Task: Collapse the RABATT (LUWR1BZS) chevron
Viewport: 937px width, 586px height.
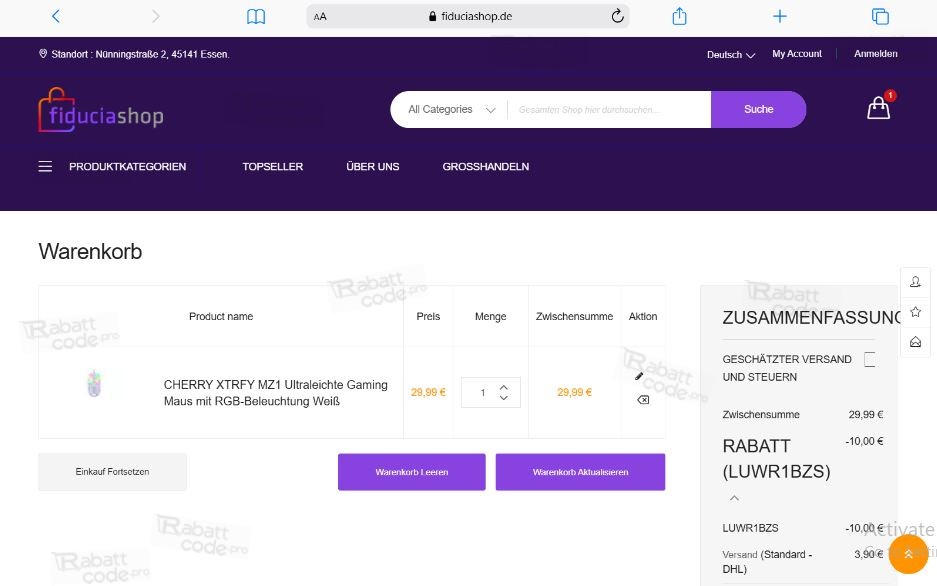Action: point(734,498)
